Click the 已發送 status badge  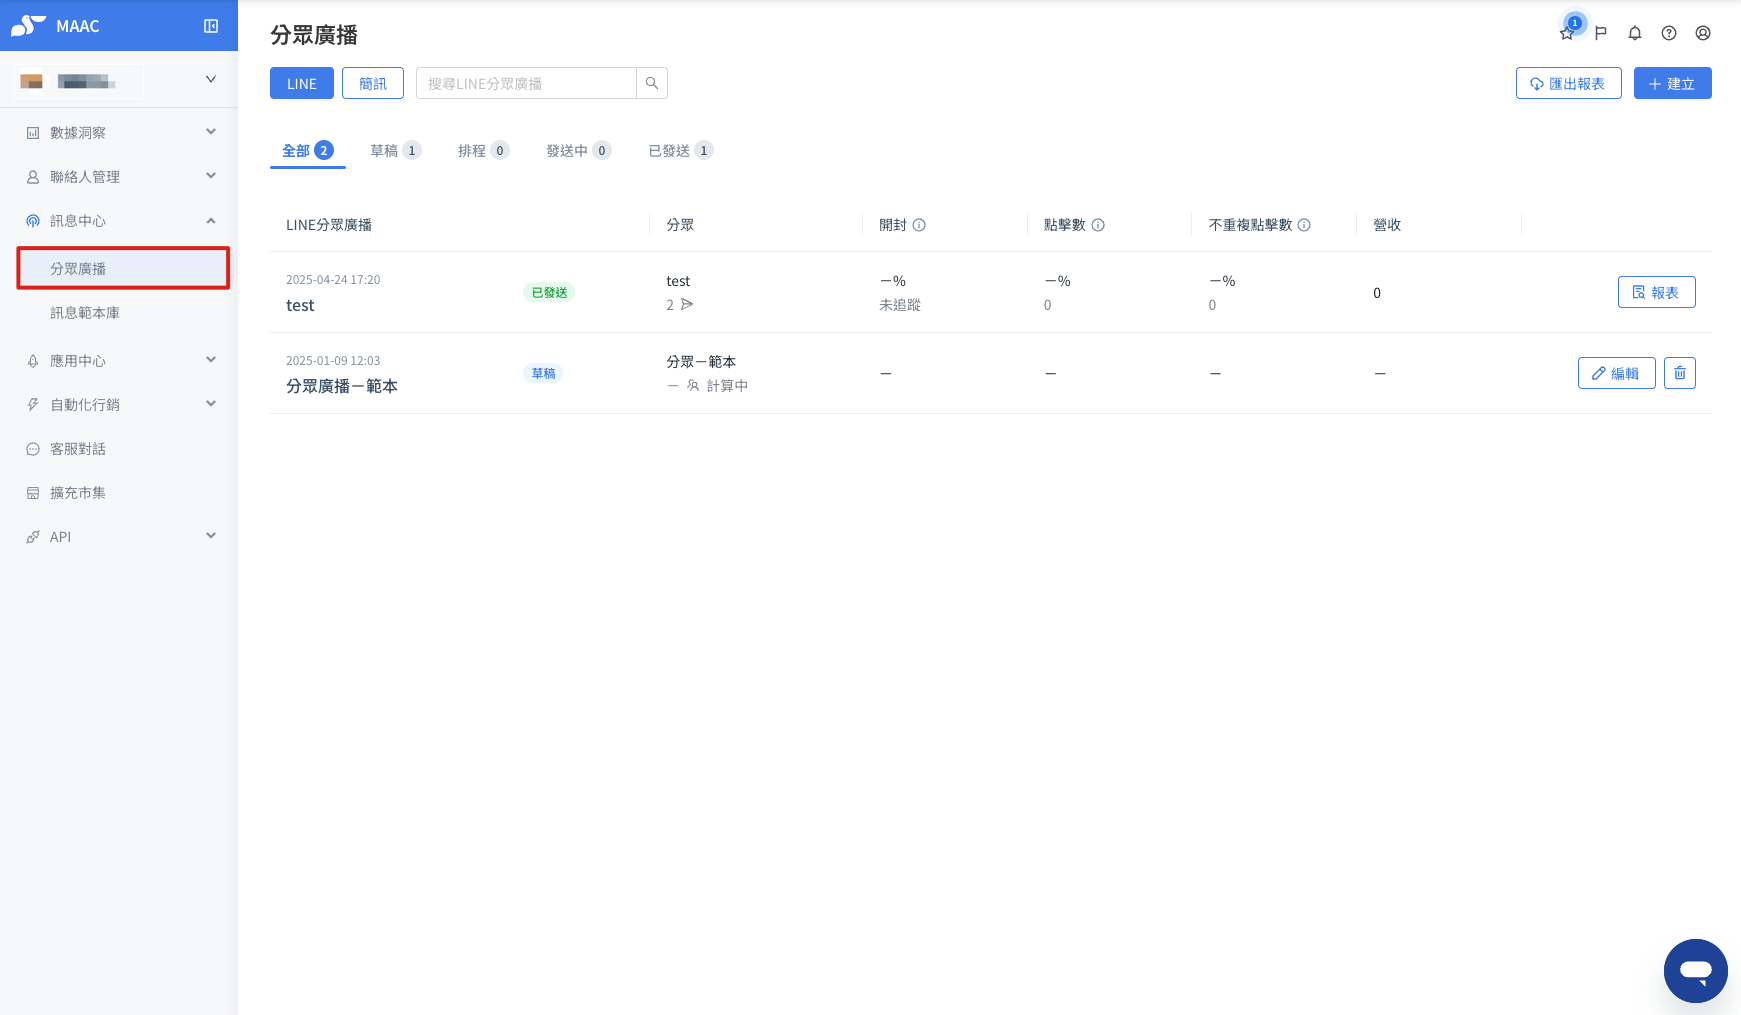(x=549, y=293)
